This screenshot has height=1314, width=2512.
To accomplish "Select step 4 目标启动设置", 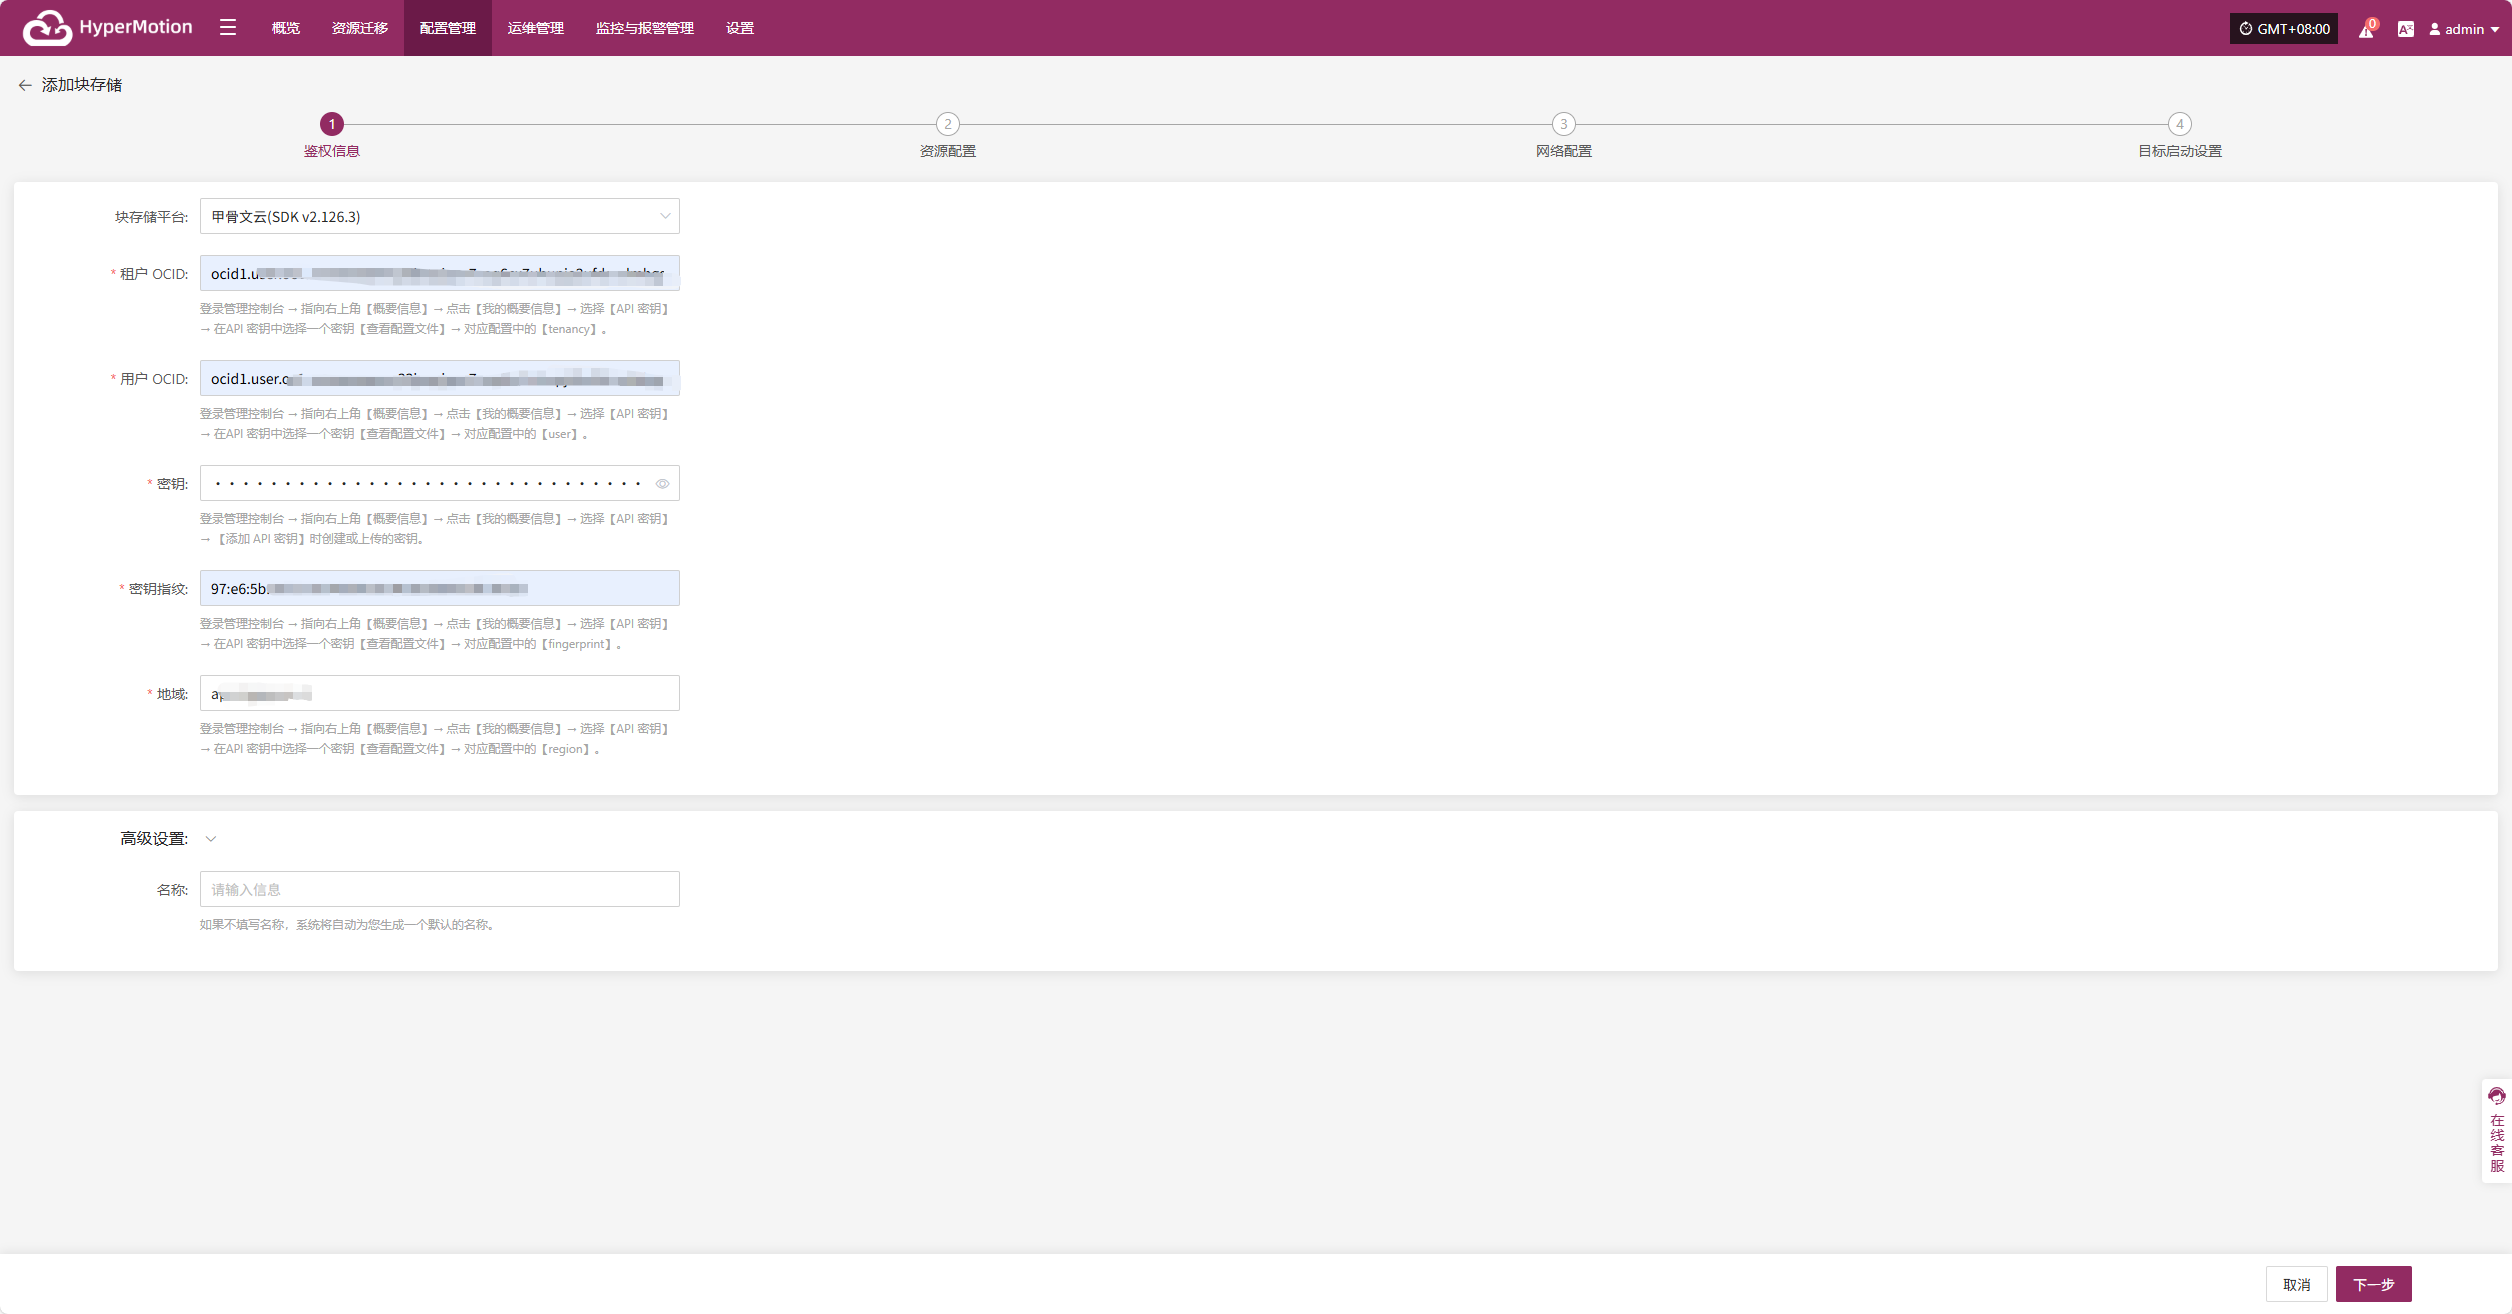I will 2180,136.
